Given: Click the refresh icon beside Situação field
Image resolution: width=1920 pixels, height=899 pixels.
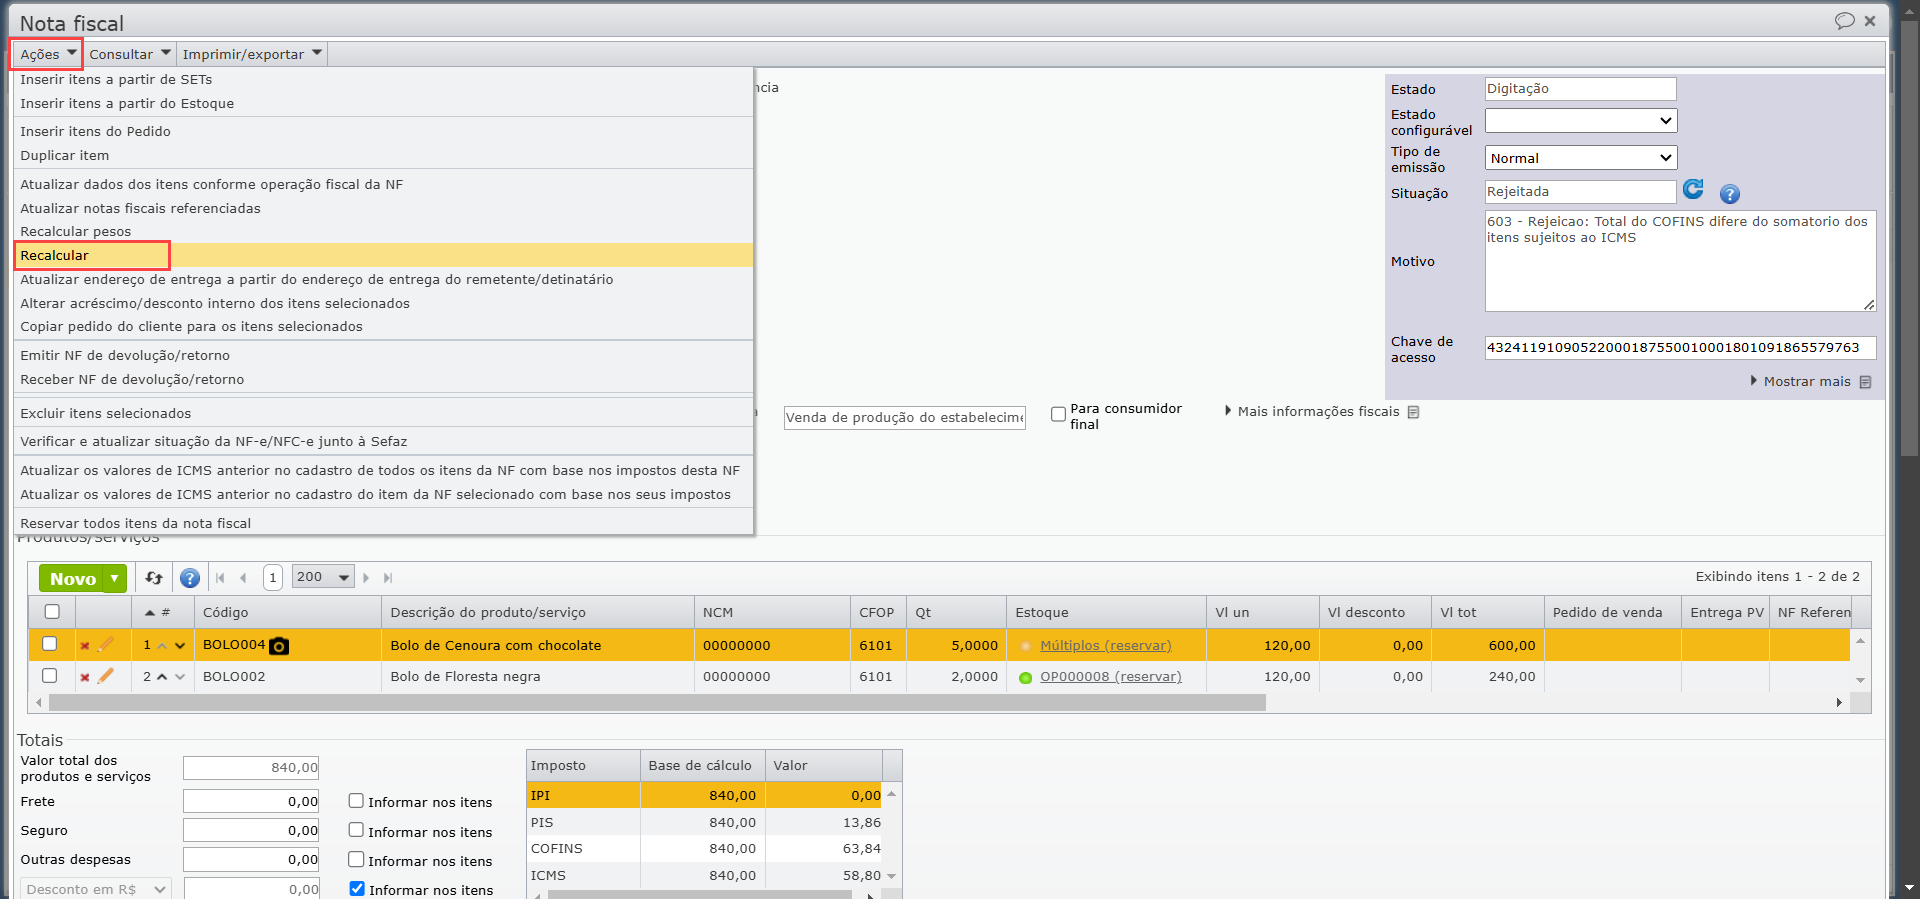Looking at the screenshot, I should click(x=1693, y=190).
